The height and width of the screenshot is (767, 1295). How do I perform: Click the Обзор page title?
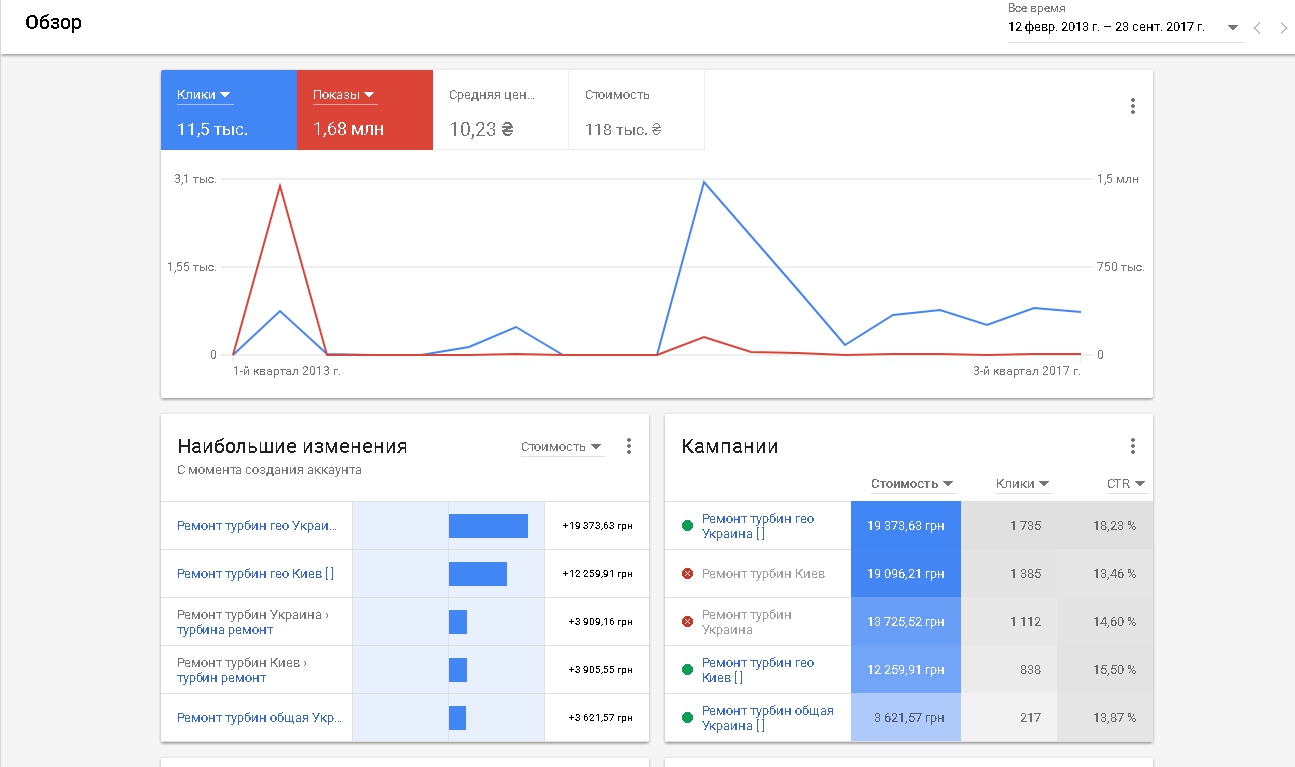point(53,23)
